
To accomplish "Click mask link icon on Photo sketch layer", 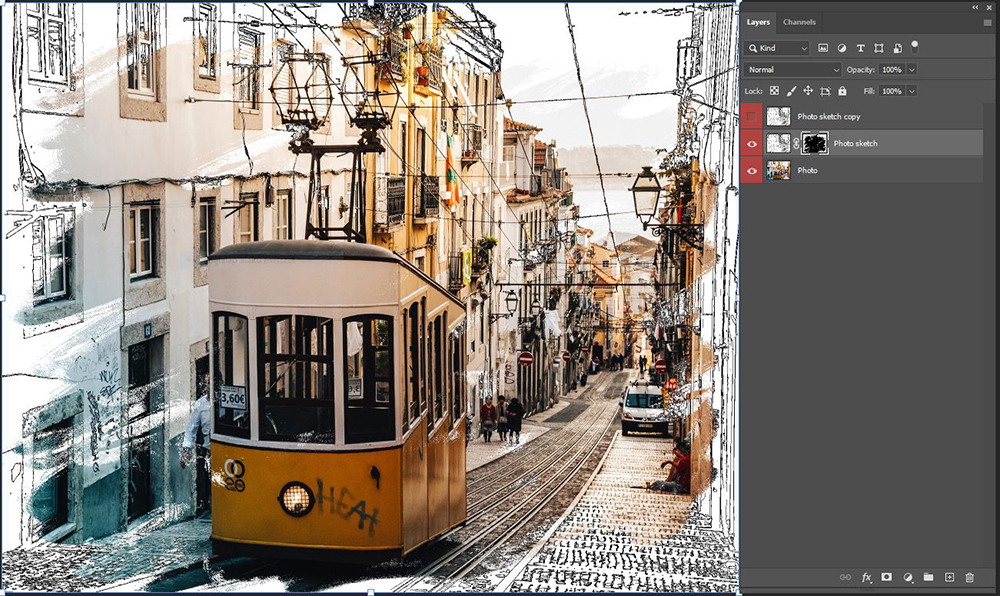I will (x=796, y=143).
